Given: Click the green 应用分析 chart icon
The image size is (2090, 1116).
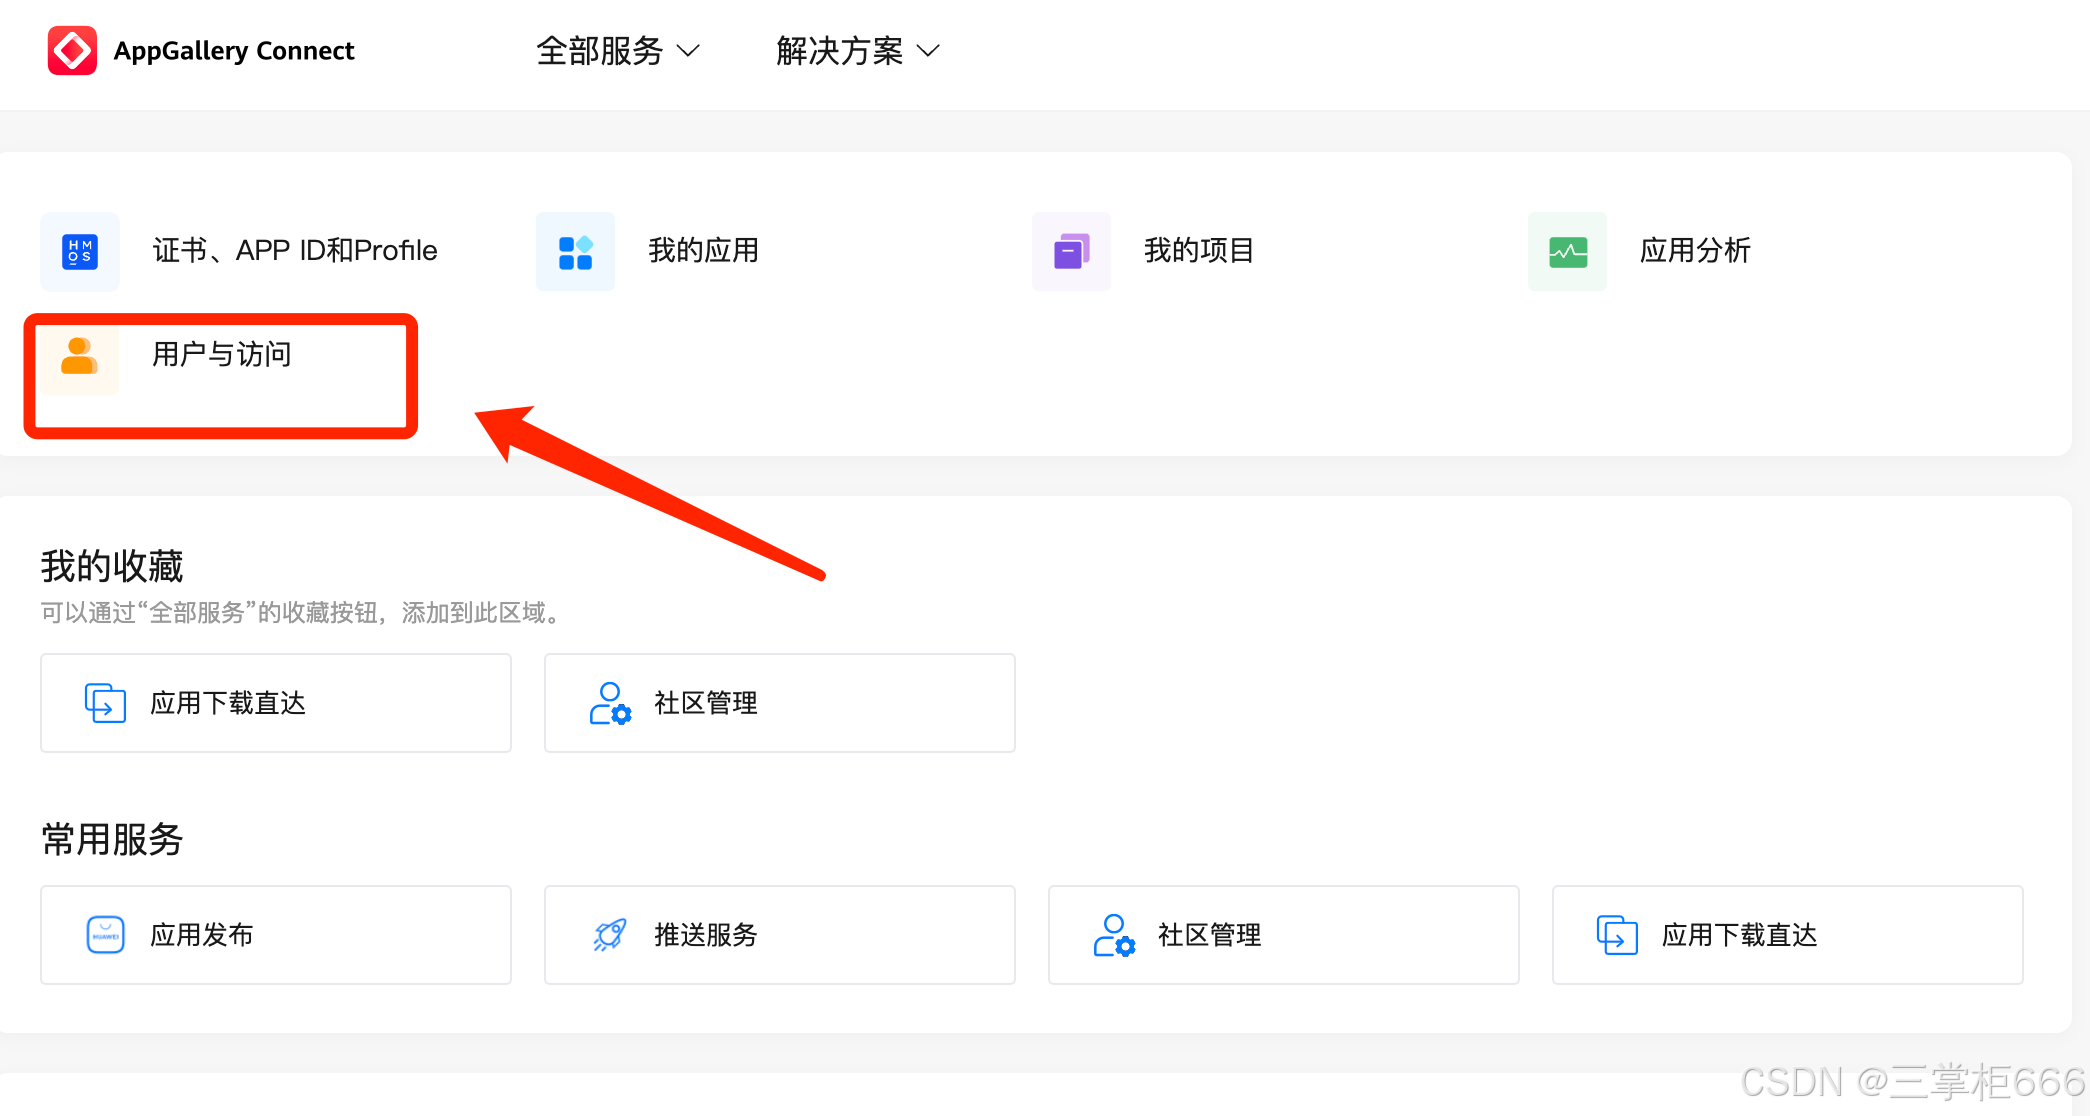Looking at the screenshot, I should pos(1567,251).
